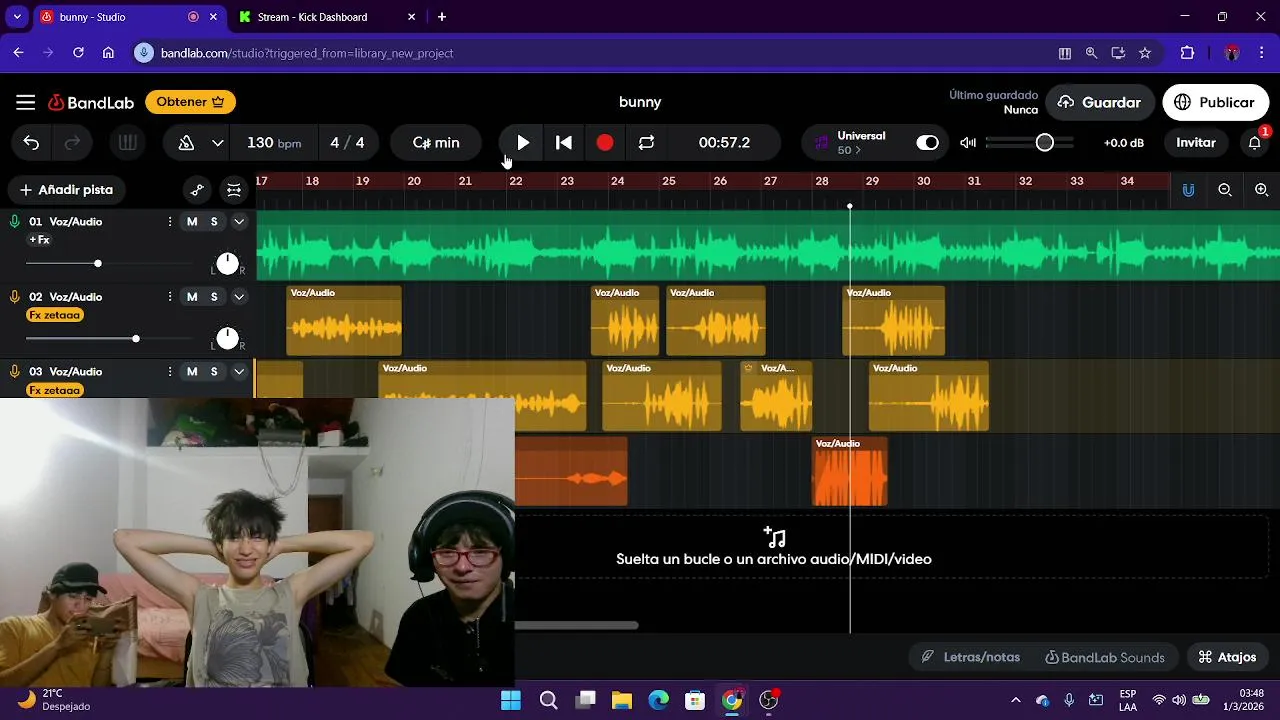Click the BandLab logo
This screenshot has width=1280, height=720.
[x=91, y=102]
